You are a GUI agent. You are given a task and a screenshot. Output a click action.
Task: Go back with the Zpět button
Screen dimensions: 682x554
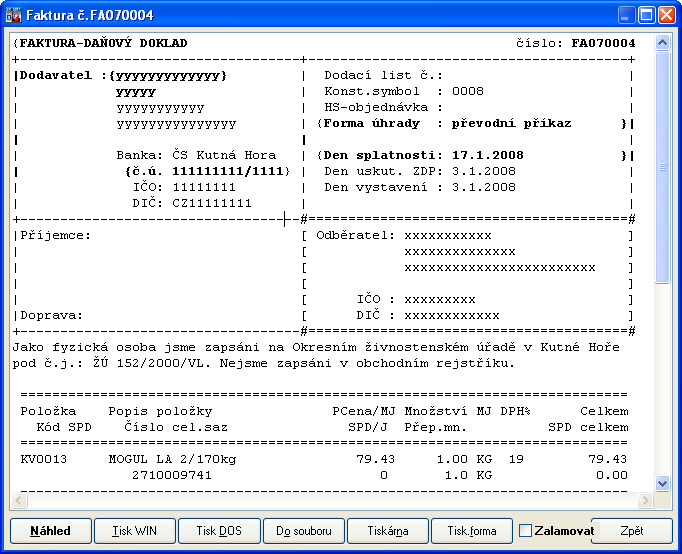tap(632, 531)
